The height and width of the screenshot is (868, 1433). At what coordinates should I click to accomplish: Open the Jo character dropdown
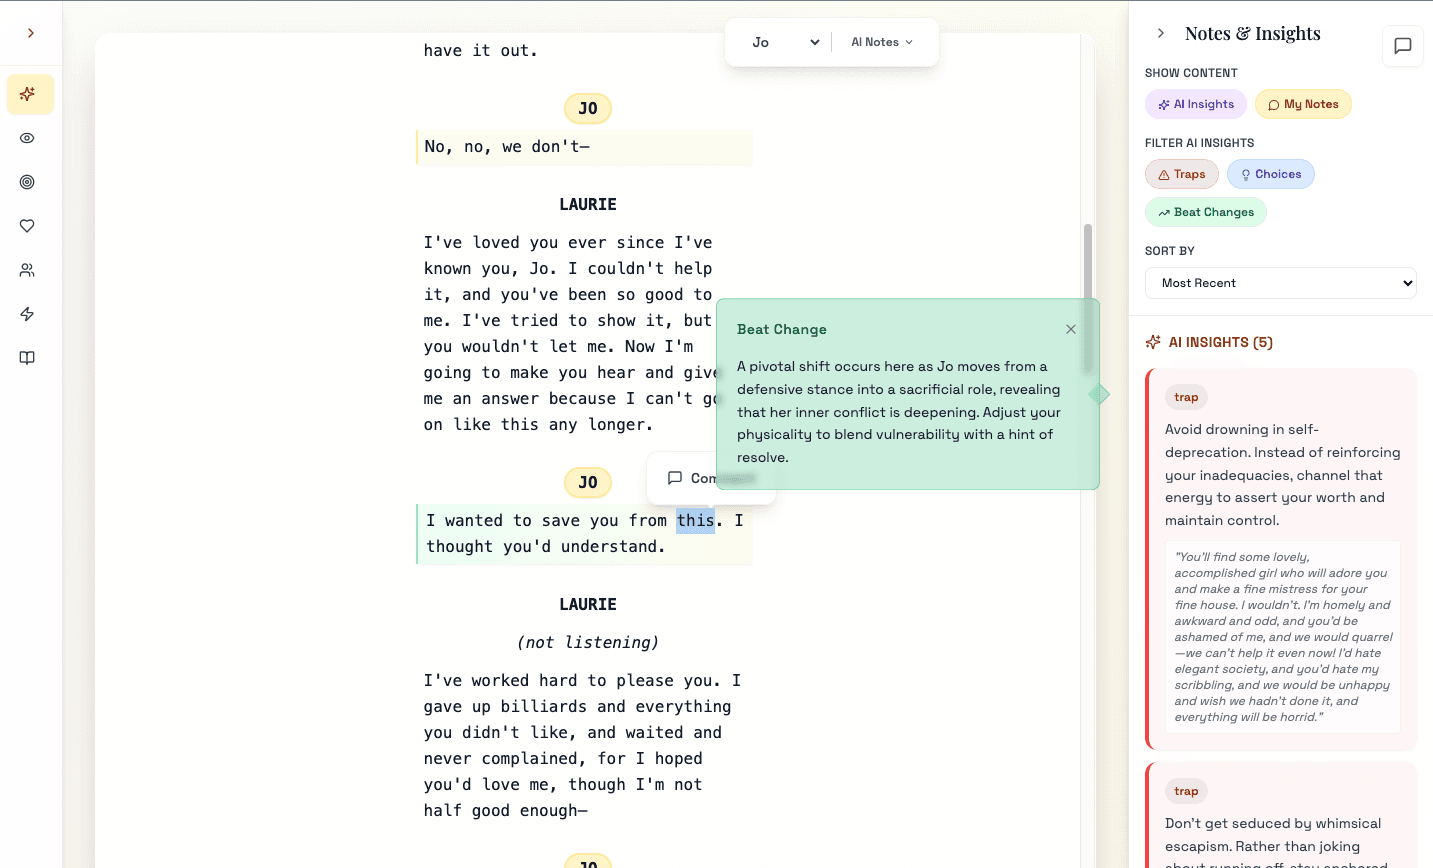point(785,42)
